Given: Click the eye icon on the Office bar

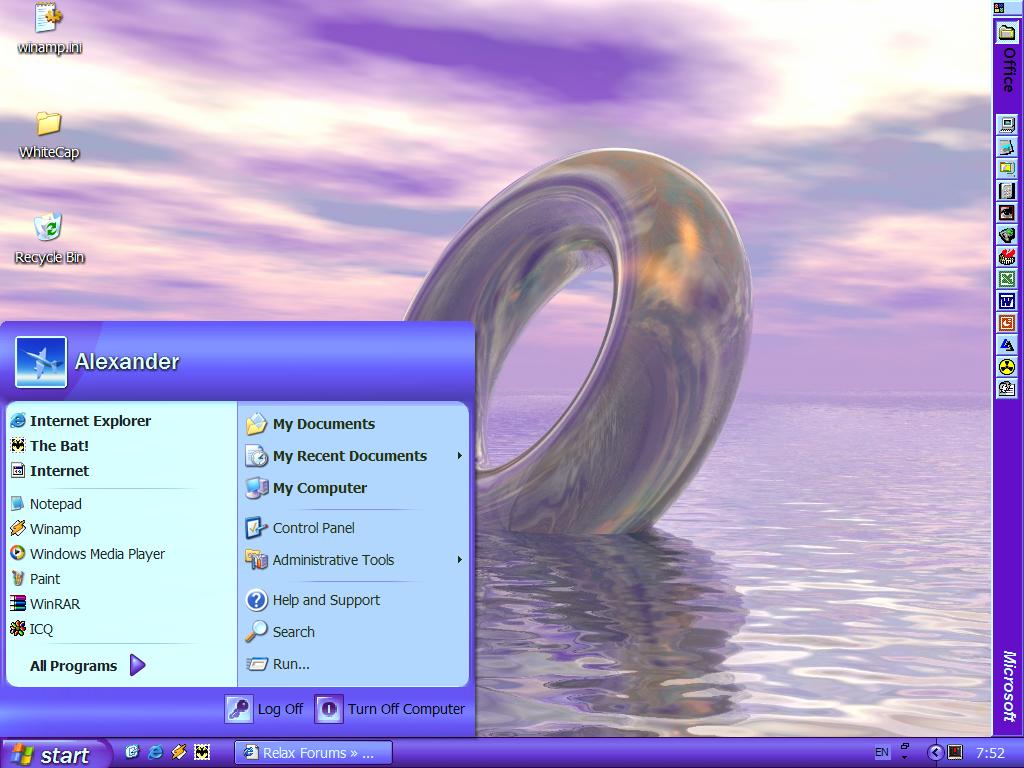Looking at the screenshot, I should (1007, 212).
